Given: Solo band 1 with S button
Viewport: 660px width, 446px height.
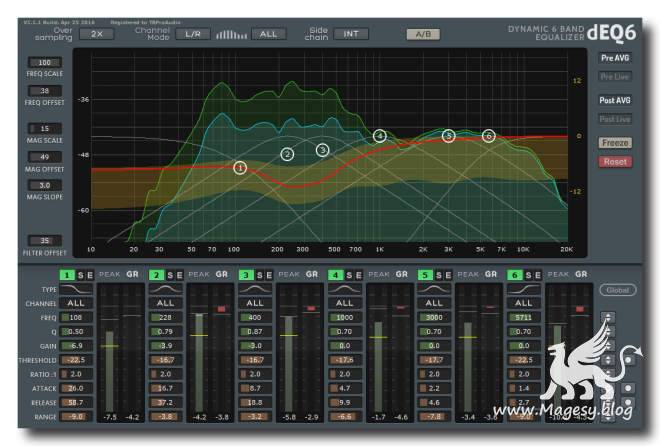Looking at the screenshot, I should [80, 275].
